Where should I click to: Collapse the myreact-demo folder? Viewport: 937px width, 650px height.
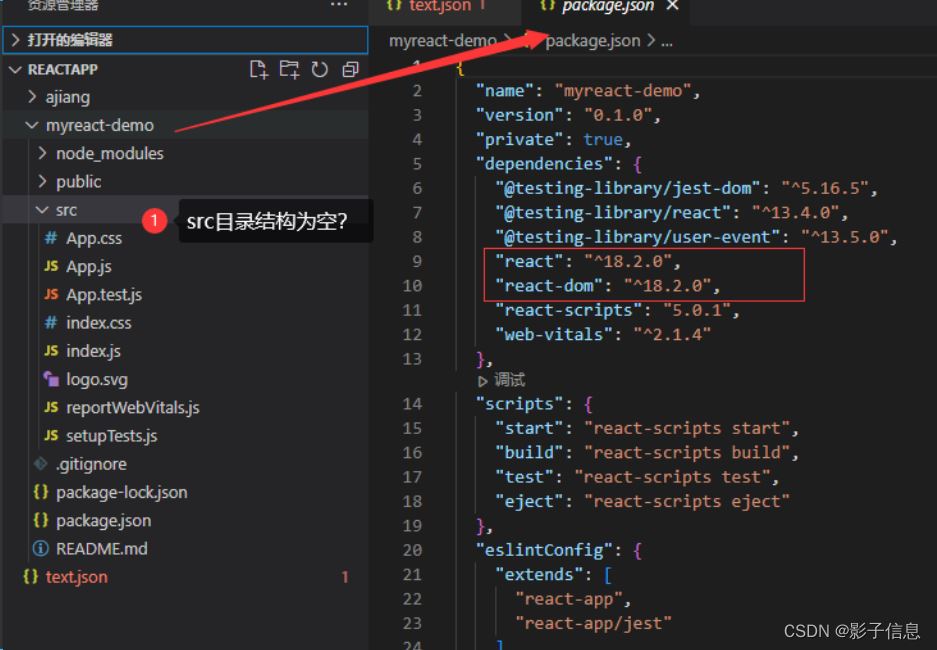pyautogui.click(x=99, y=125)
